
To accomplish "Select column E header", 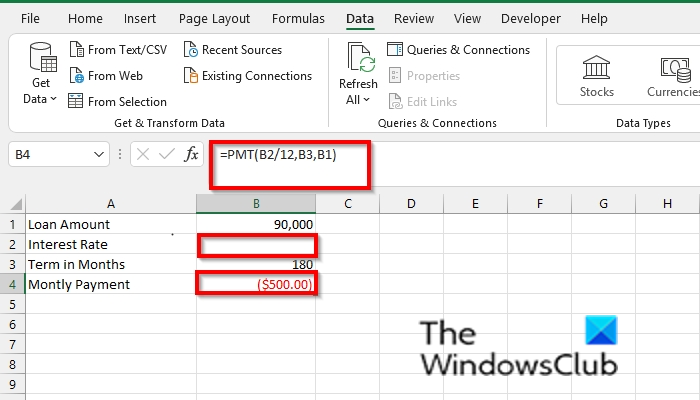I will coord(475,204).
